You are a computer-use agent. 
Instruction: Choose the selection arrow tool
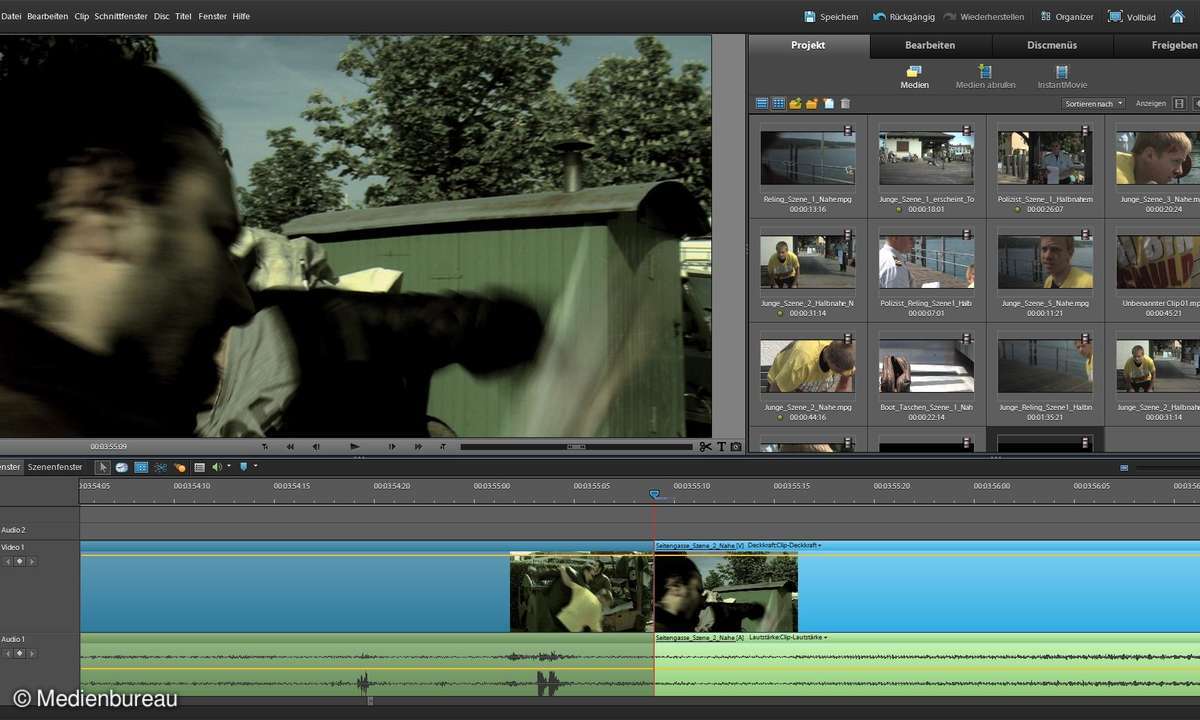(x=103, y=467)
